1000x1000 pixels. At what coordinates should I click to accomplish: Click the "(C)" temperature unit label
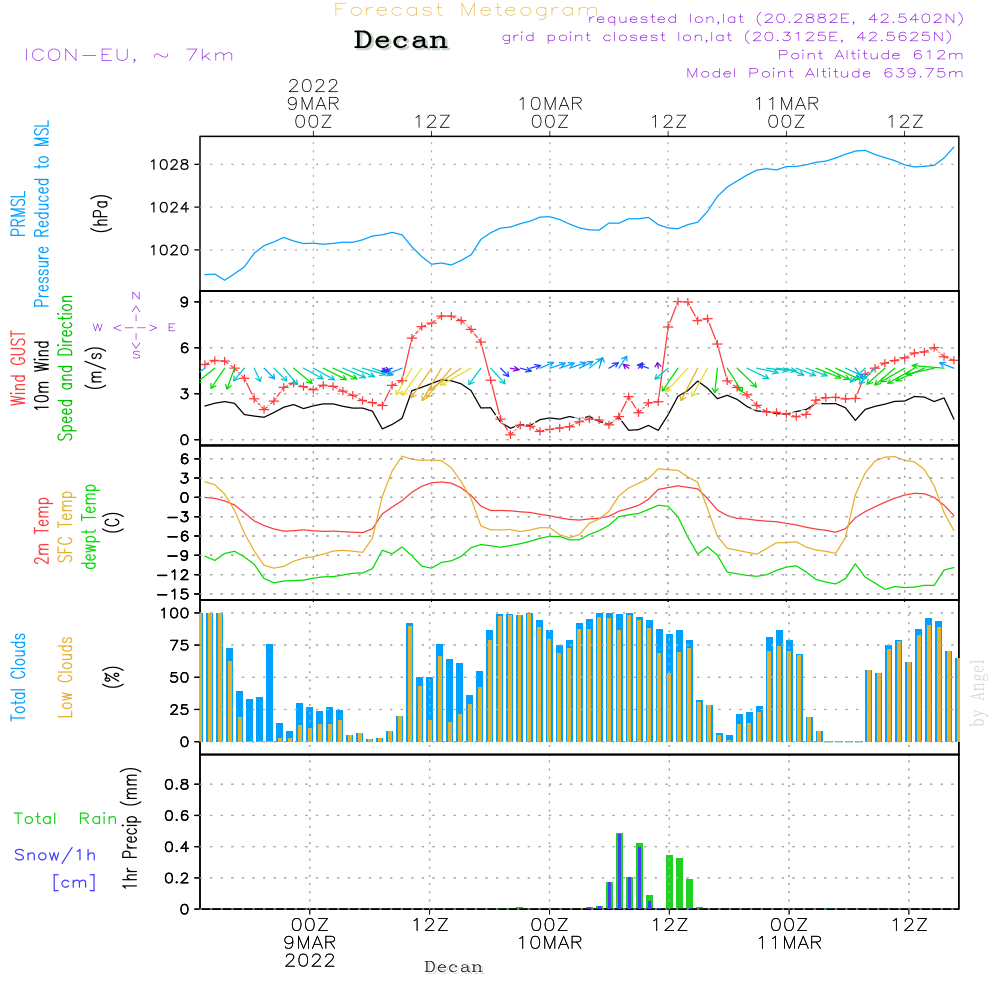(113, 522)
